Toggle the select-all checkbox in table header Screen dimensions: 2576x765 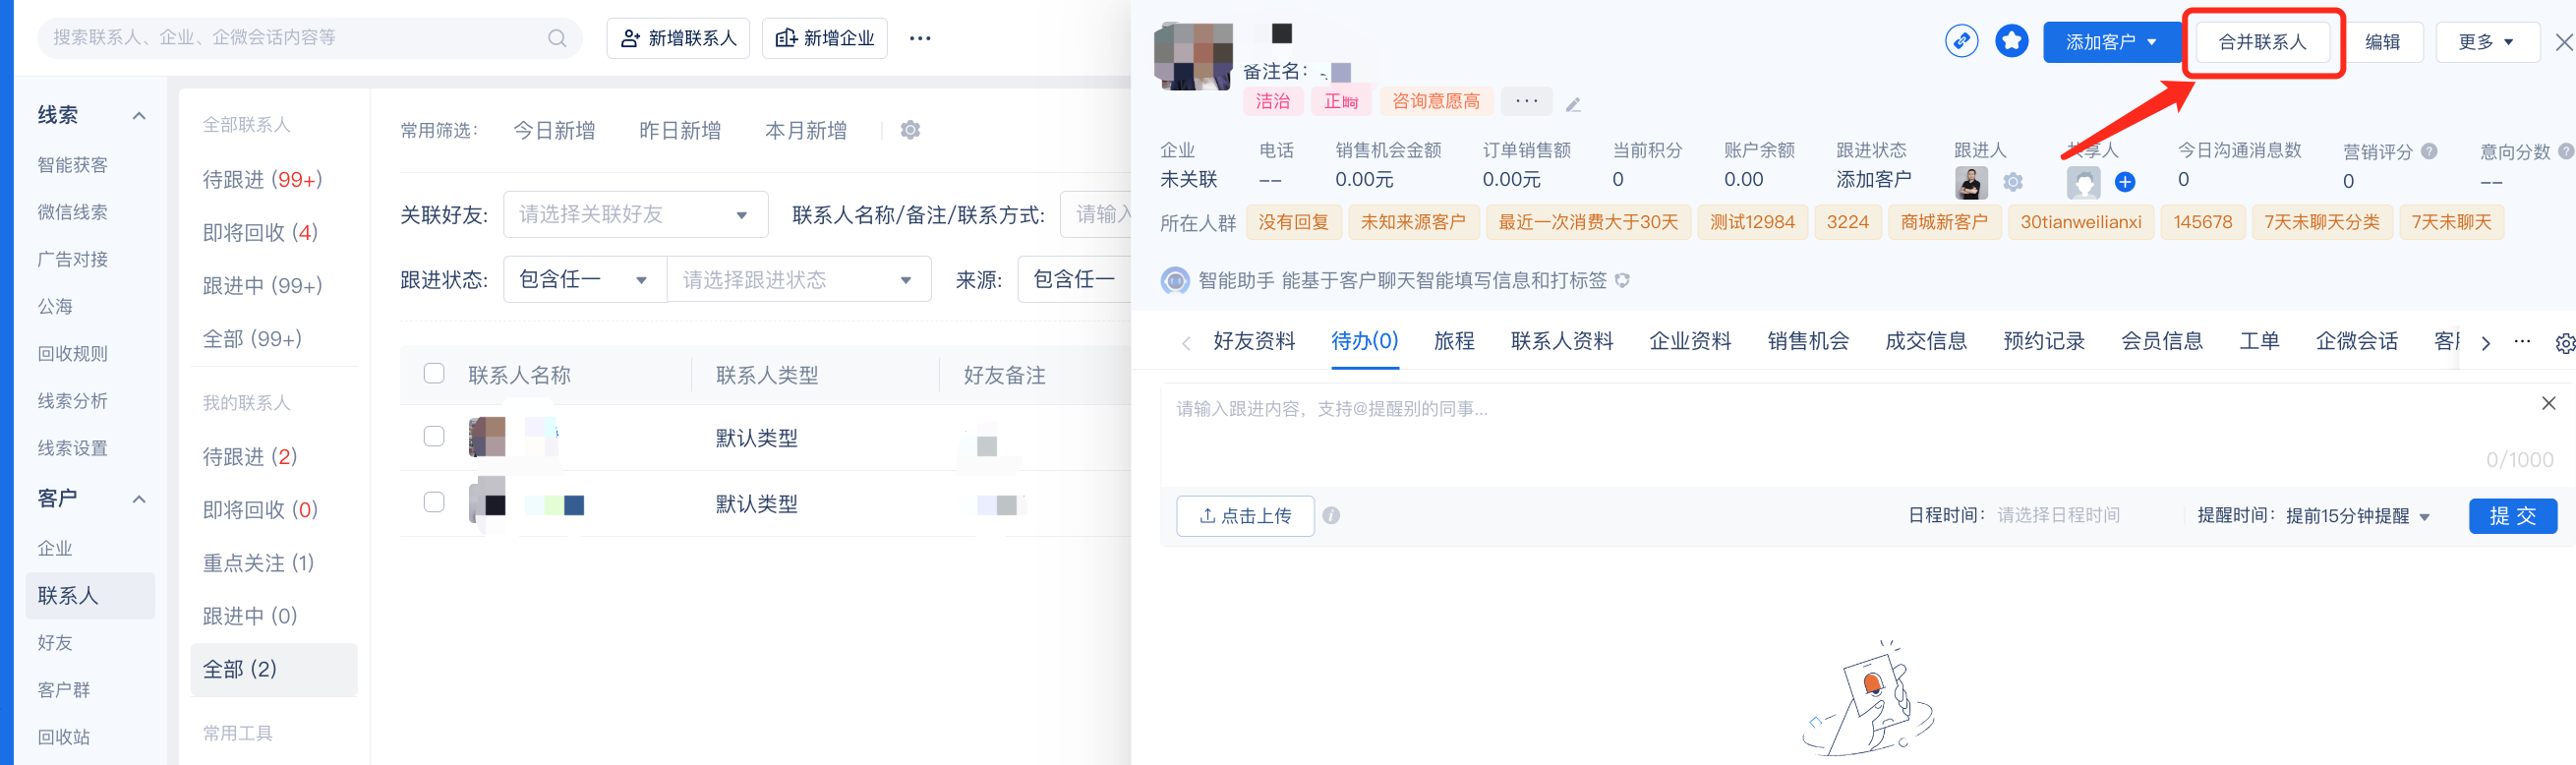click(x=434, y=373)
